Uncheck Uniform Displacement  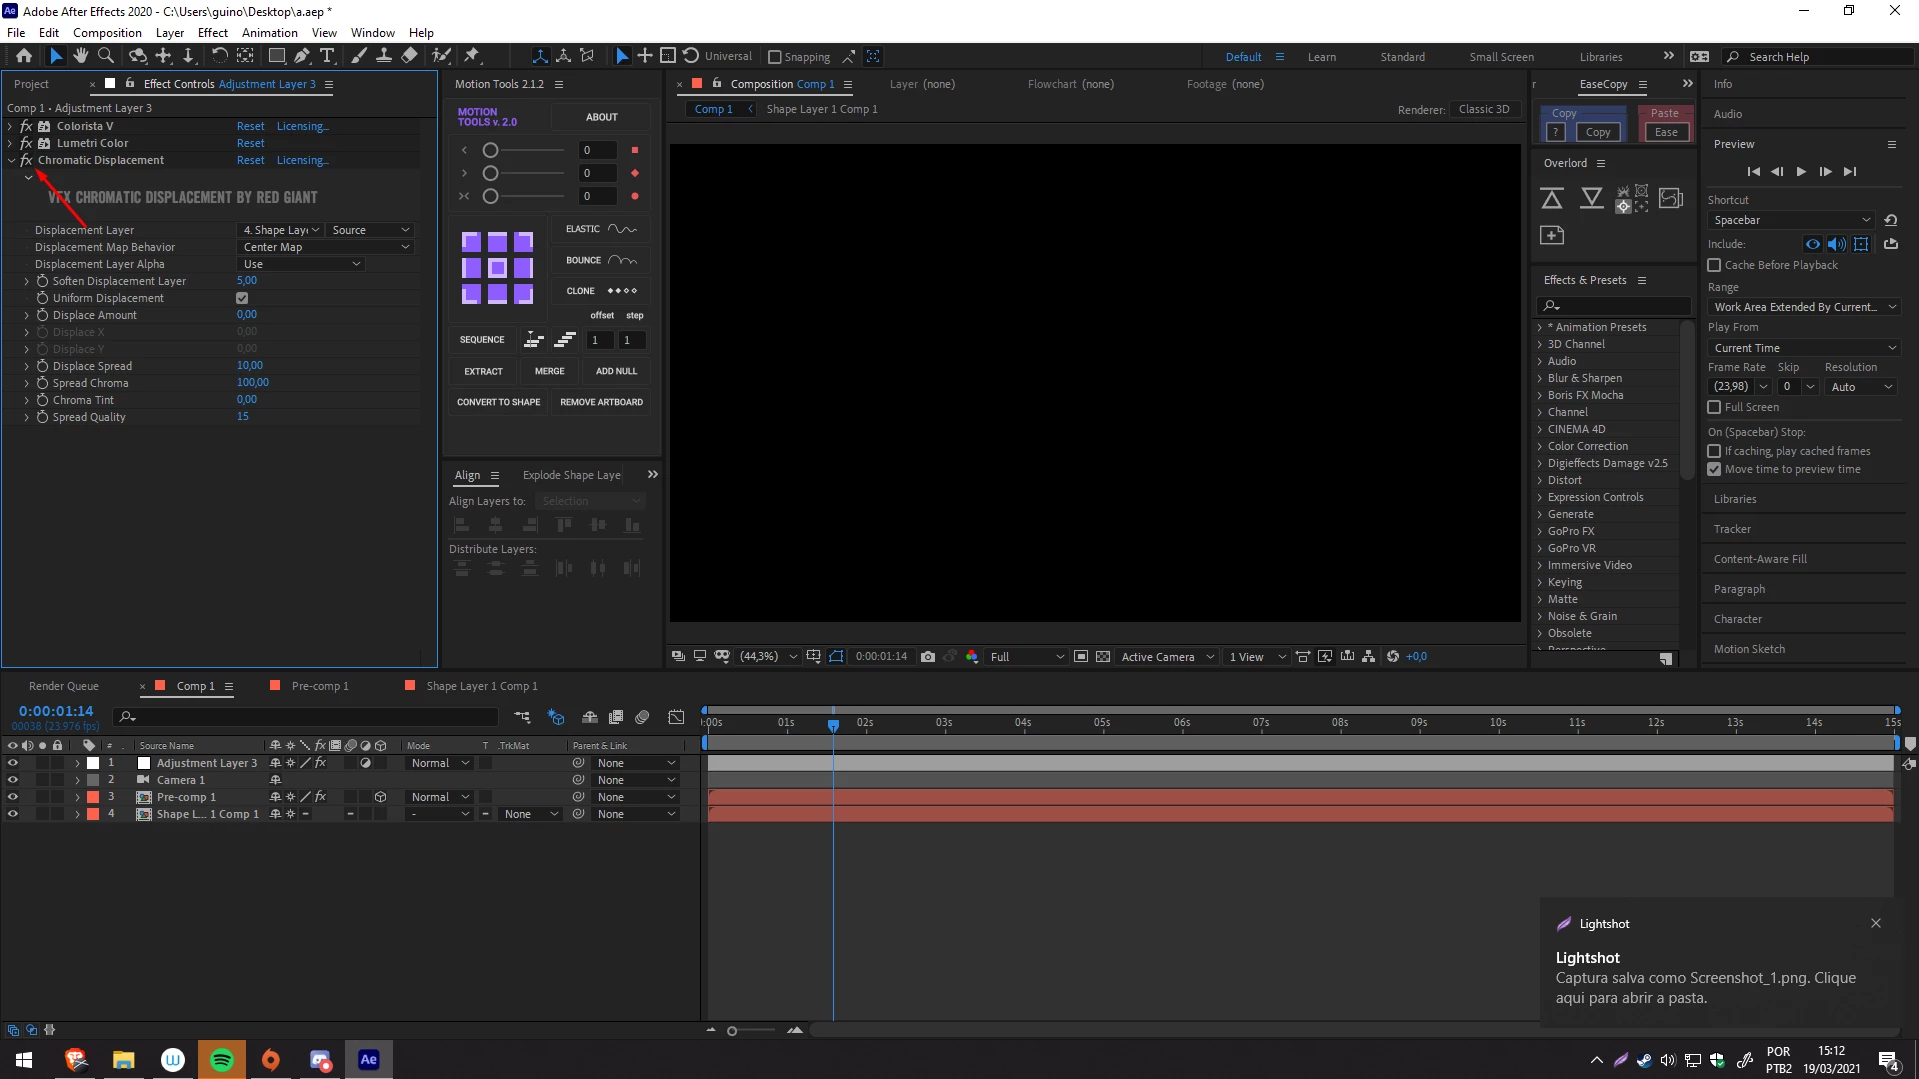pyautogui.click(x=242, y=298)
